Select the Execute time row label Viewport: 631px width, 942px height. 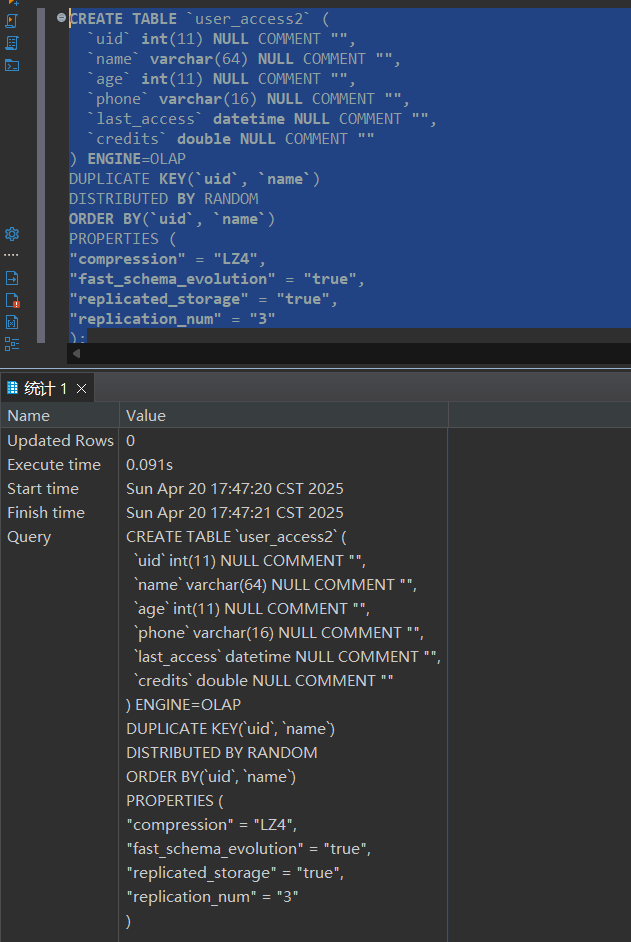[54, 464]
